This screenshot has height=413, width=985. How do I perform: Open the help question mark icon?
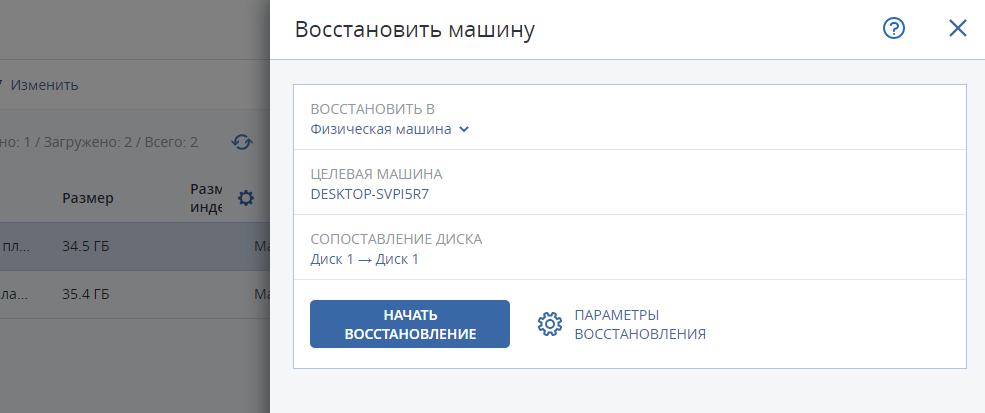tap(894, 29)
